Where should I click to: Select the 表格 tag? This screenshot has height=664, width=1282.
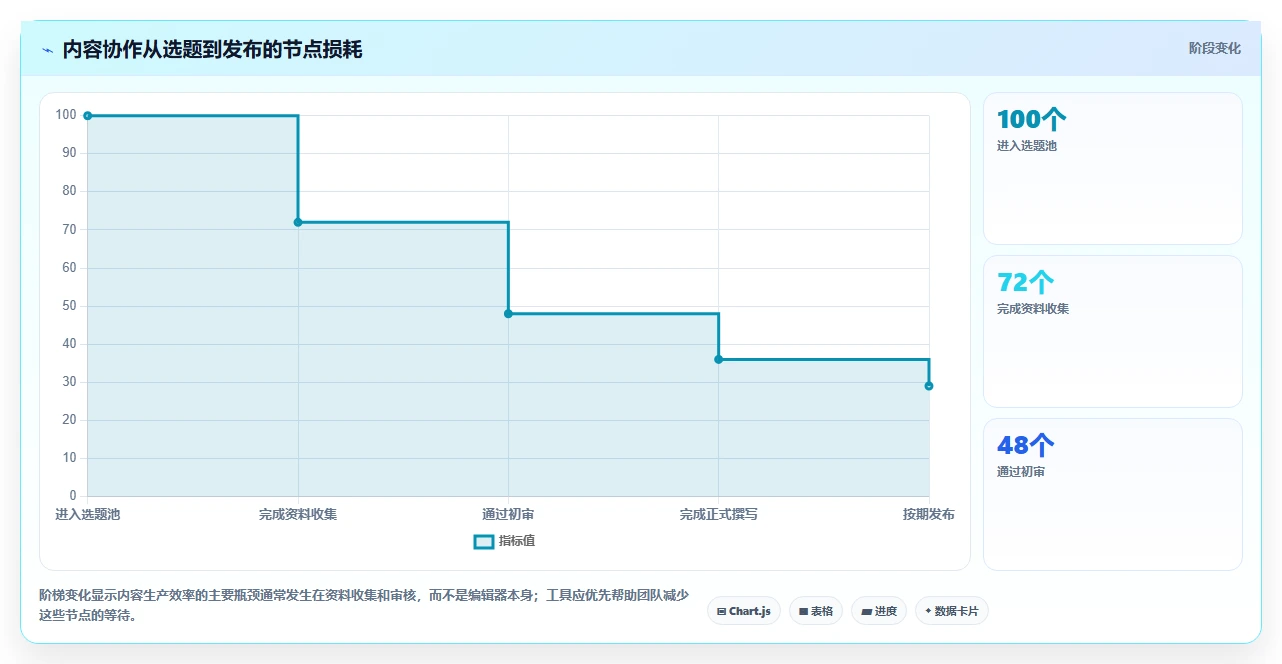coord(816,611)
